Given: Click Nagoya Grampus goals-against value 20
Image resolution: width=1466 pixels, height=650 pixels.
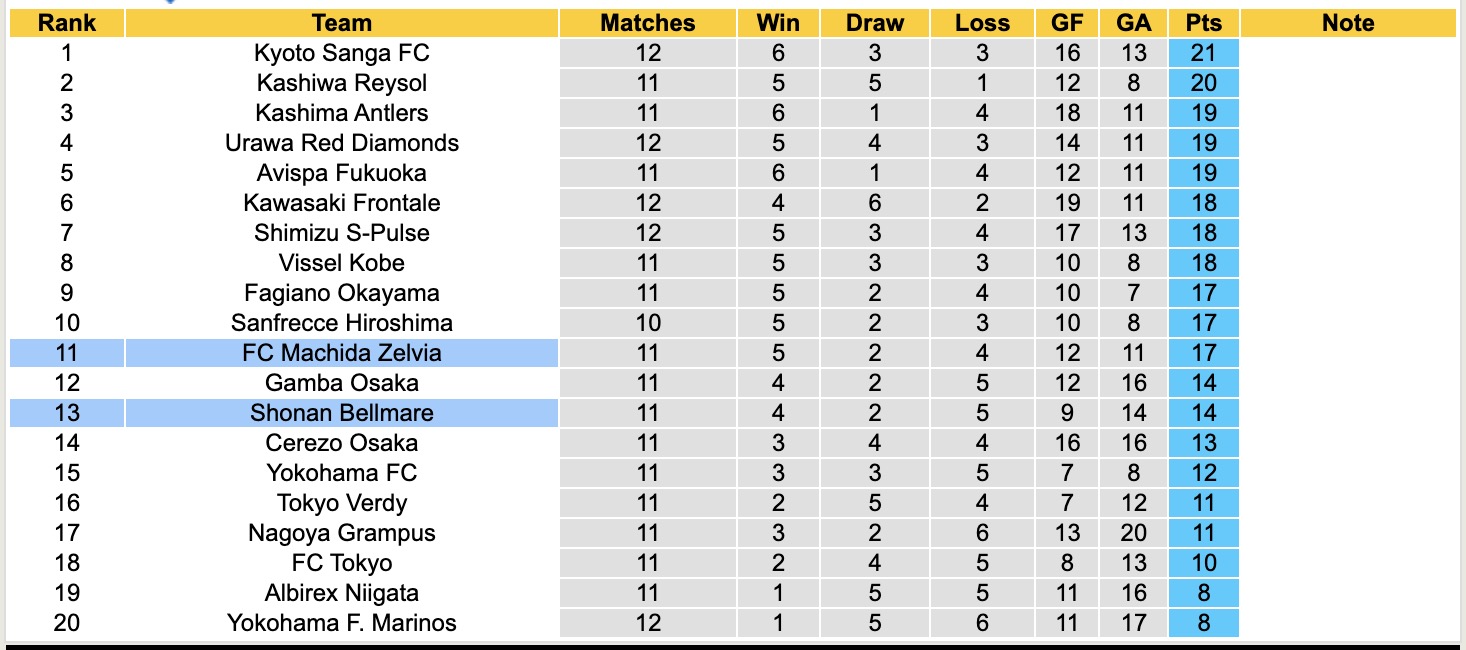Looking at the screenshot, I should (1133, 533).
